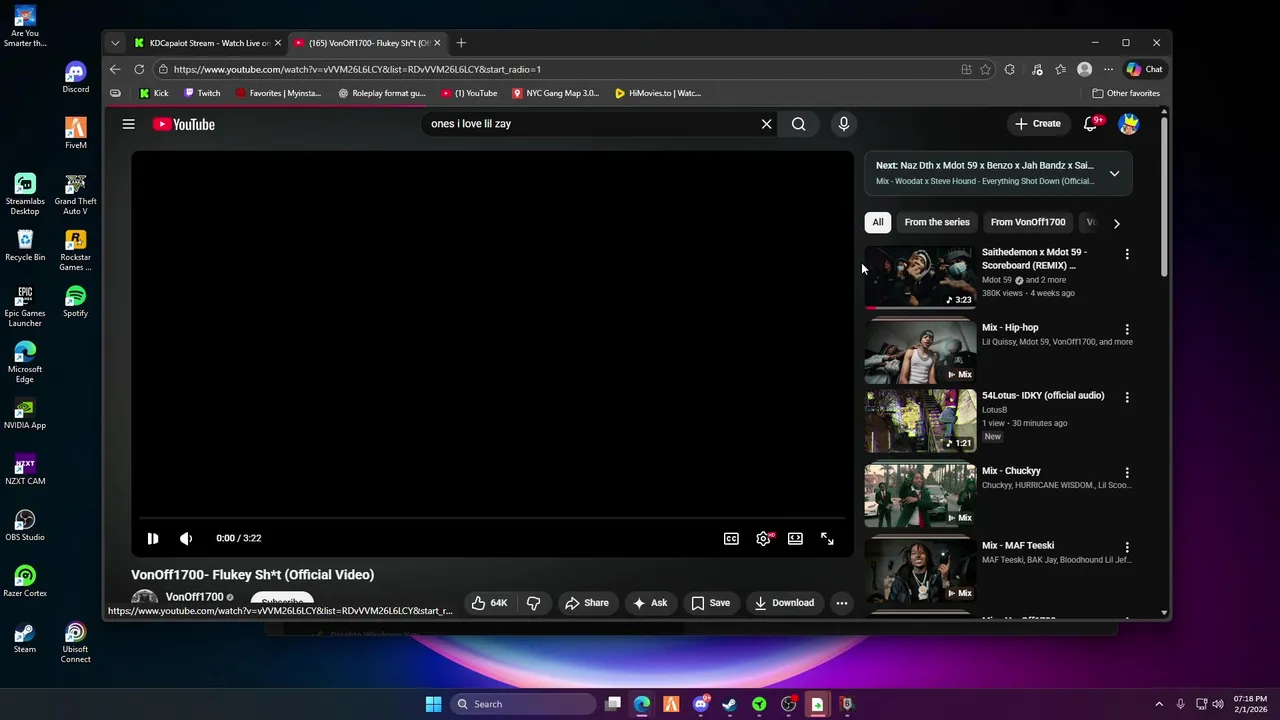Open a new browser tab
Image resolution: width=1280 pixels, height=720 pixels.
(x=461, y=43)
